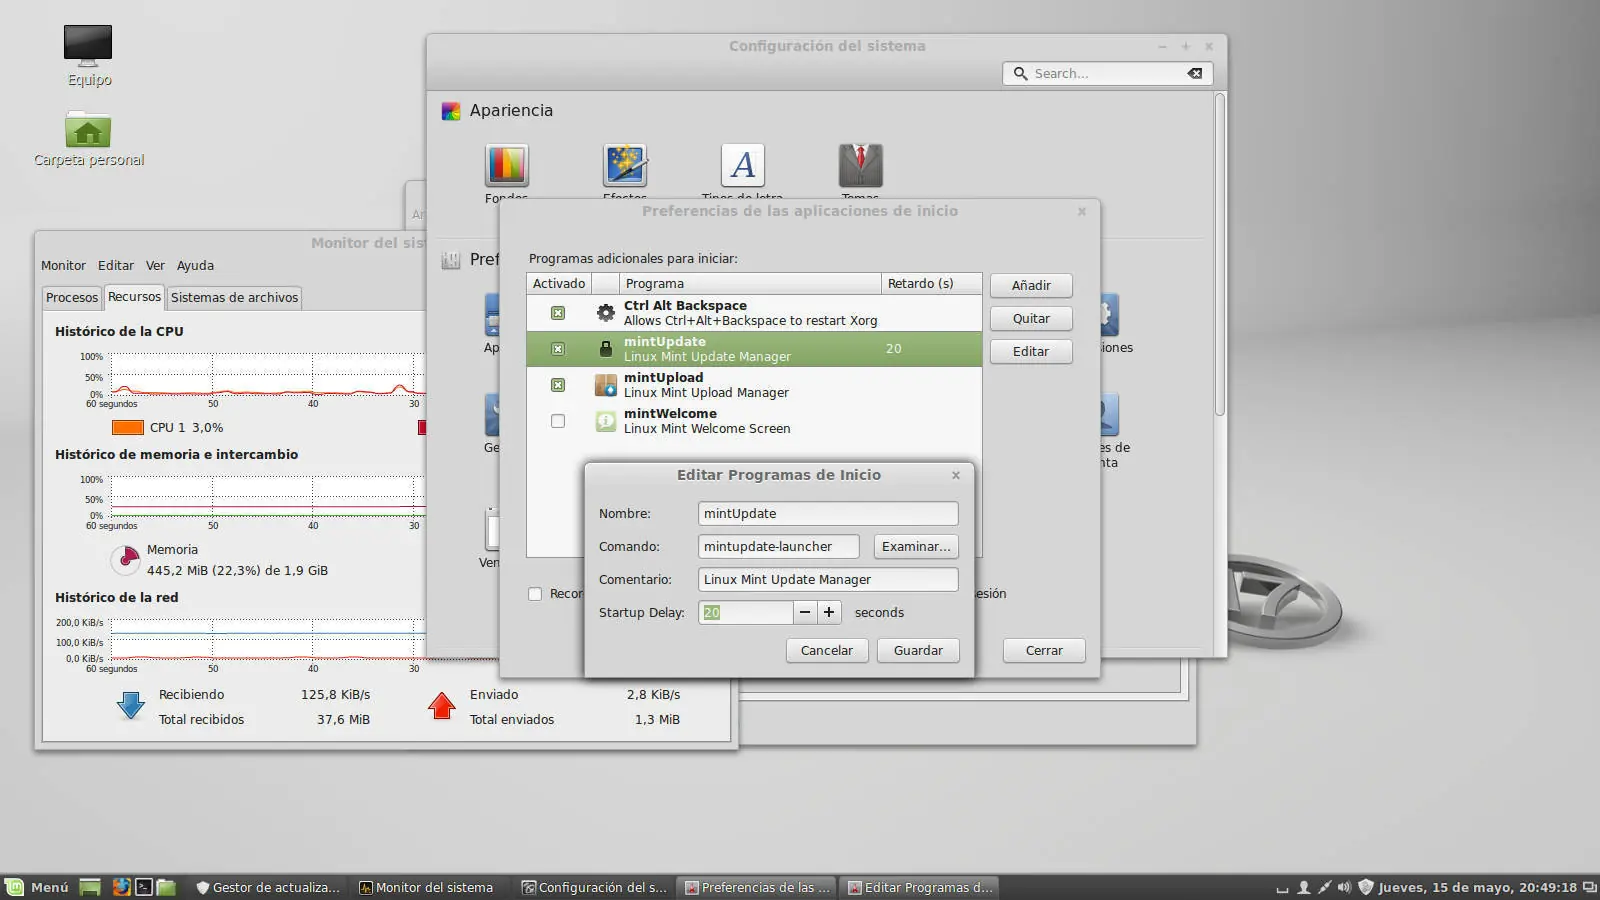1600x900 pixels.
Task: Disable the Ctrl Alt Backspace startup checkbox
Action: [x=558, y=313]
